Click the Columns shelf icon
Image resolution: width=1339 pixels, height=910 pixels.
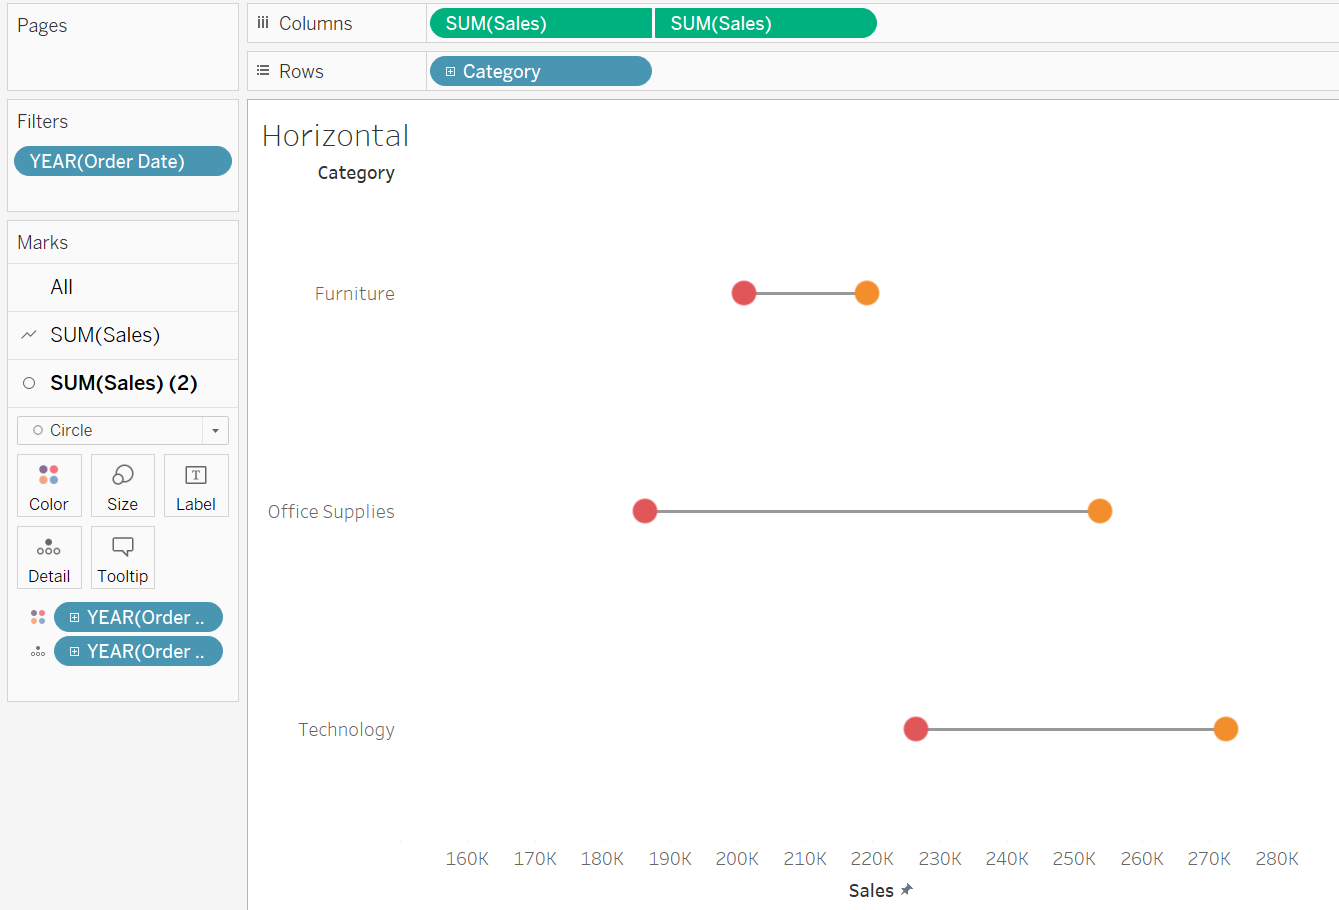[x=263, y=22]
